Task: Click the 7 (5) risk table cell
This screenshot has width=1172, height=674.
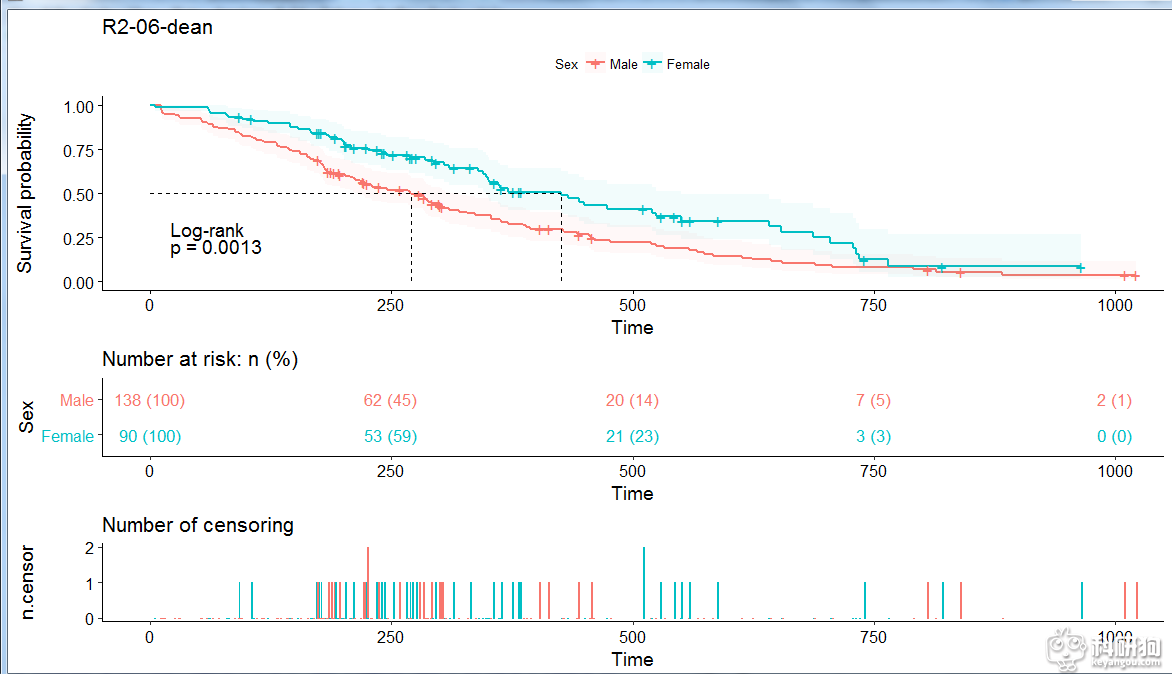Action: pos(873,401)
